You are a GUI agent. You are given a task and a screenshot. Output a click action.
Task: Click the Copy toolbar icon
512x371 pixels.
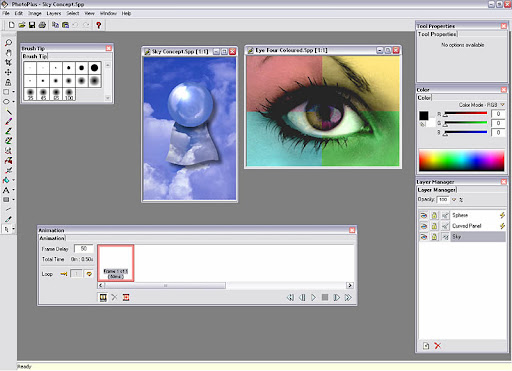click(x=55, y=25)
